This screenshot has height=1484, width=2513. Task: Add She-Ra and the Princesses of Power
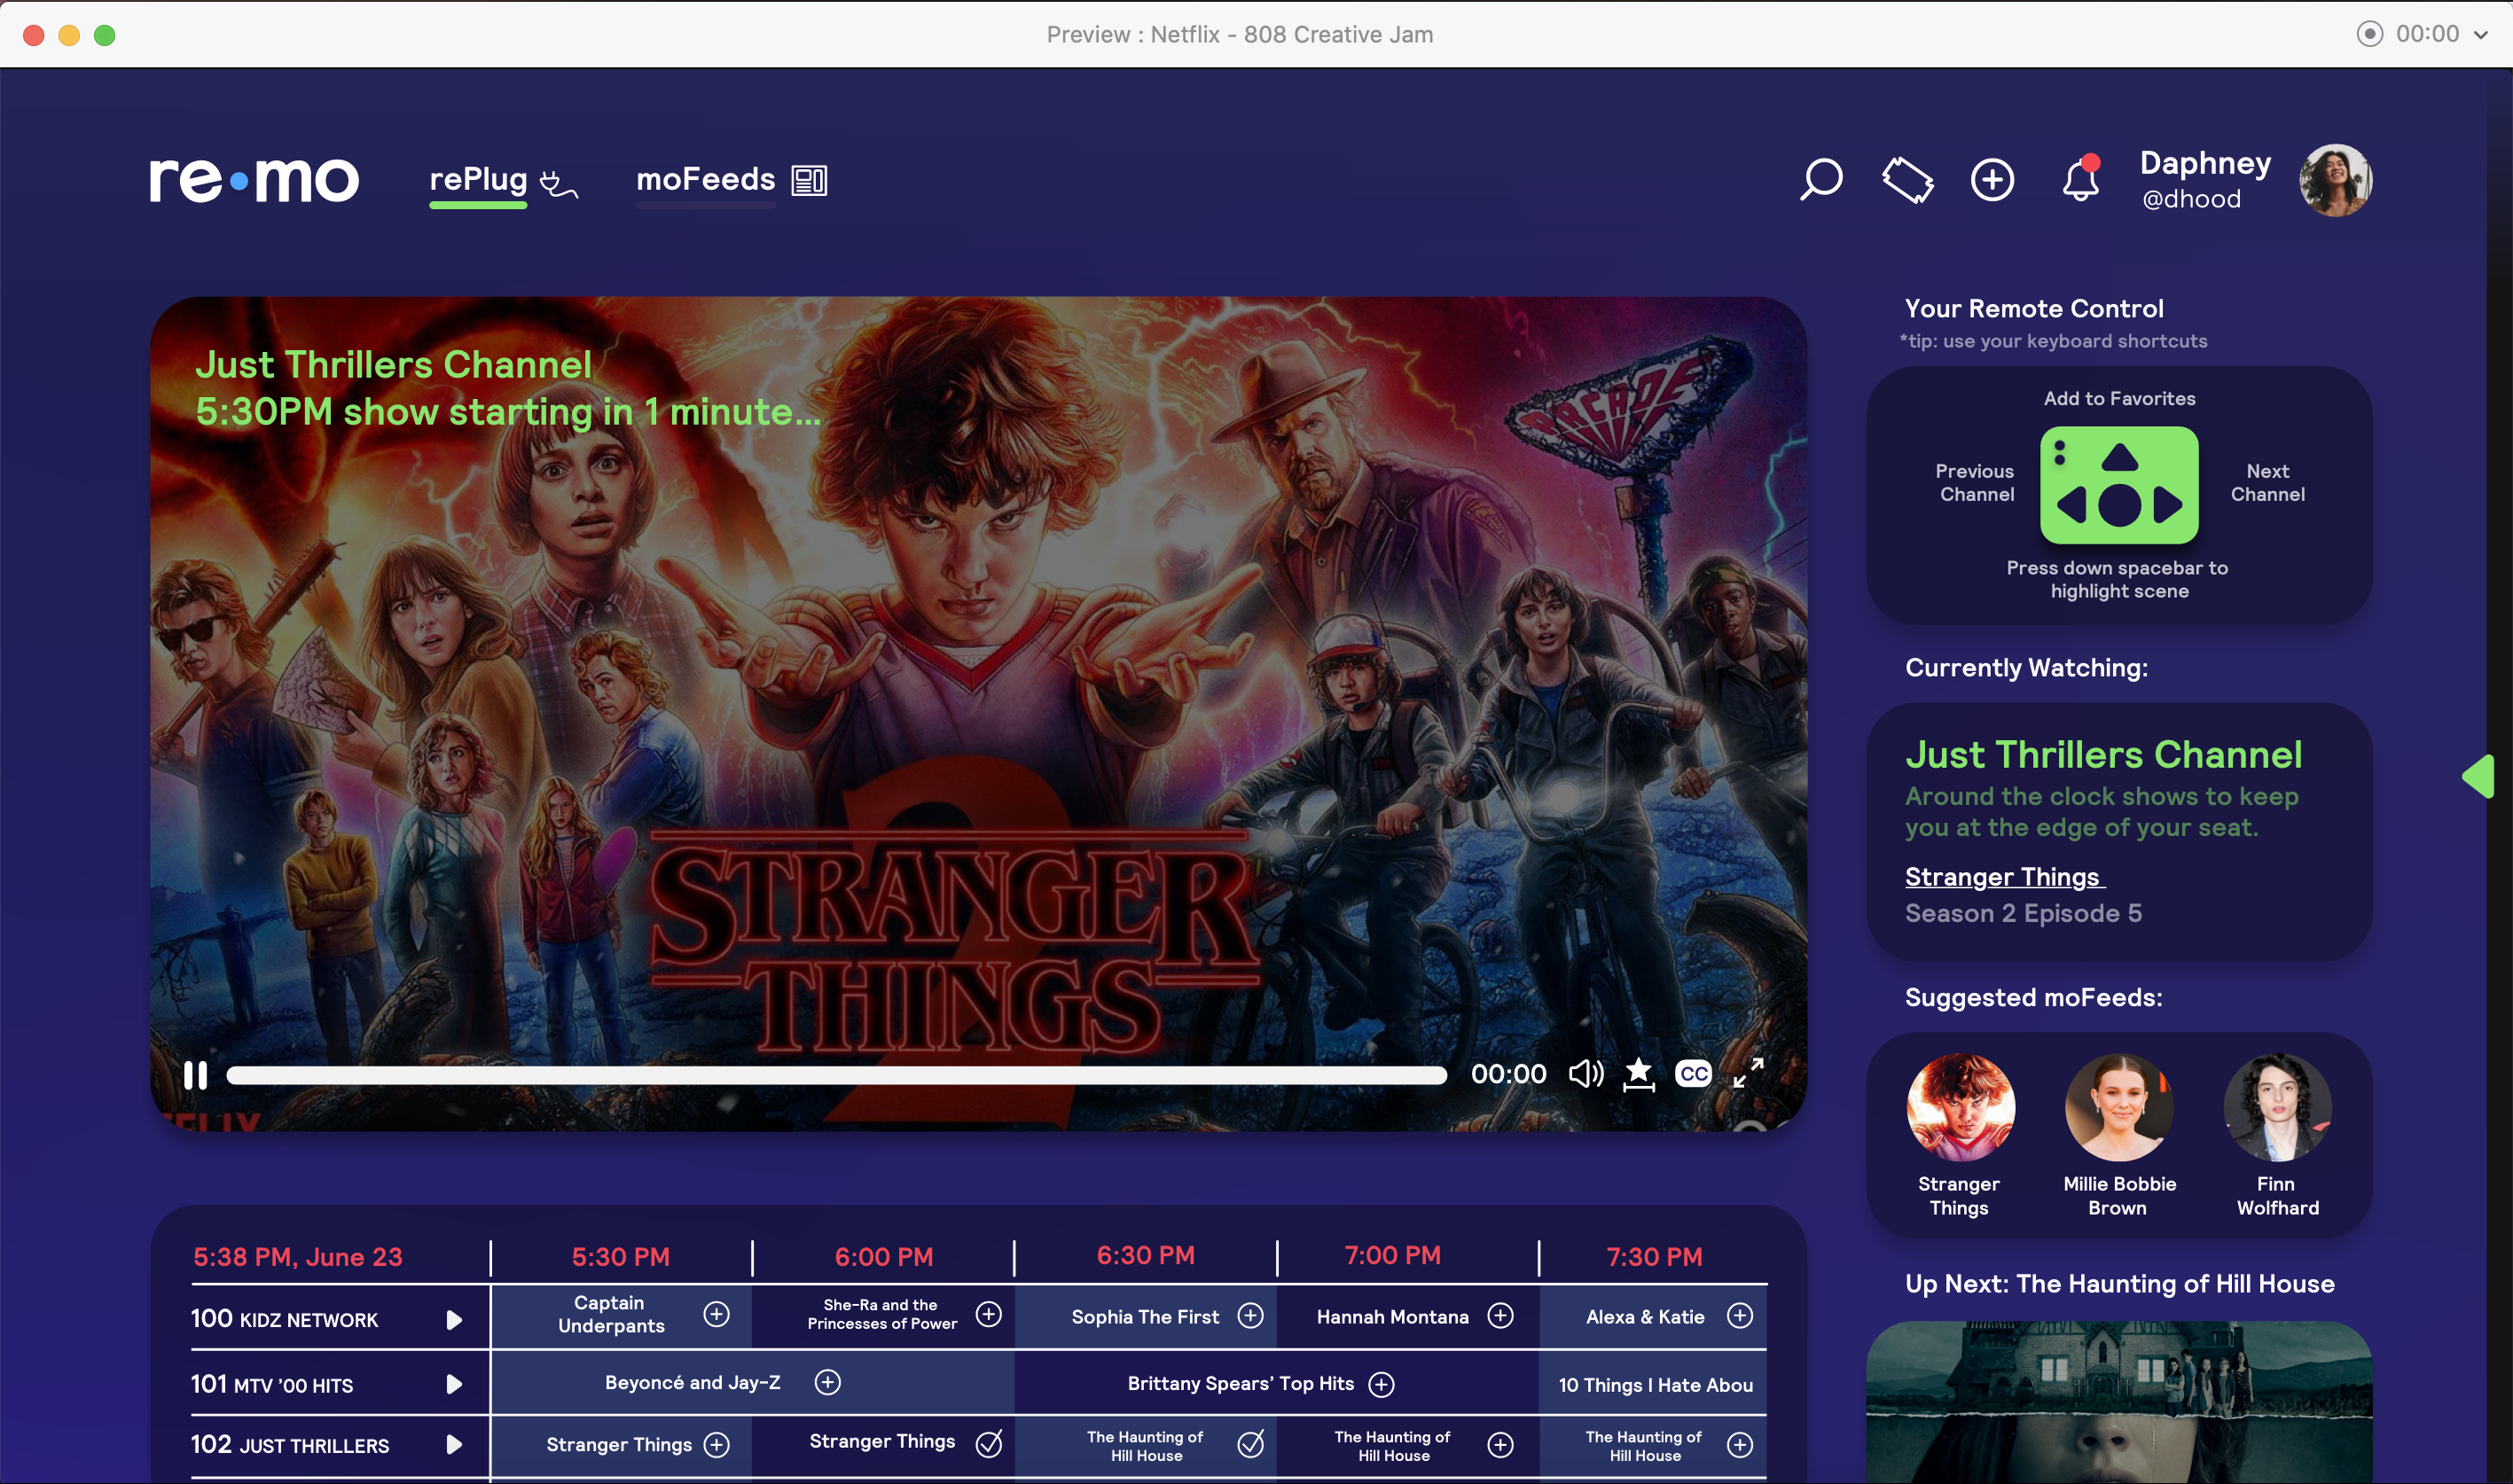click(988, 1314)
